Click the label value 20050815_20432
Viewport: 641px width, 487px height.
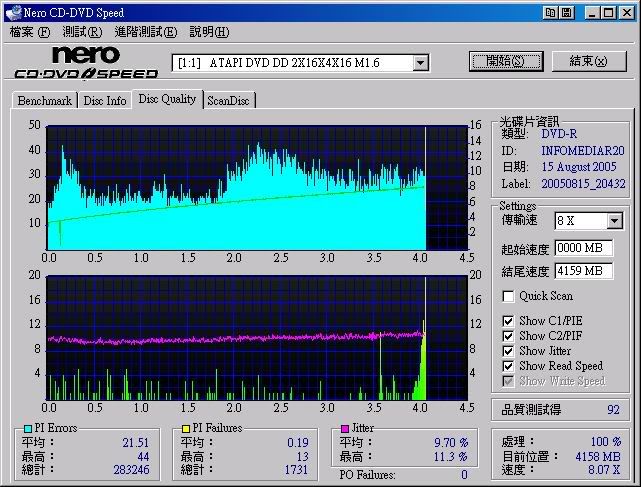pos(583,184)
